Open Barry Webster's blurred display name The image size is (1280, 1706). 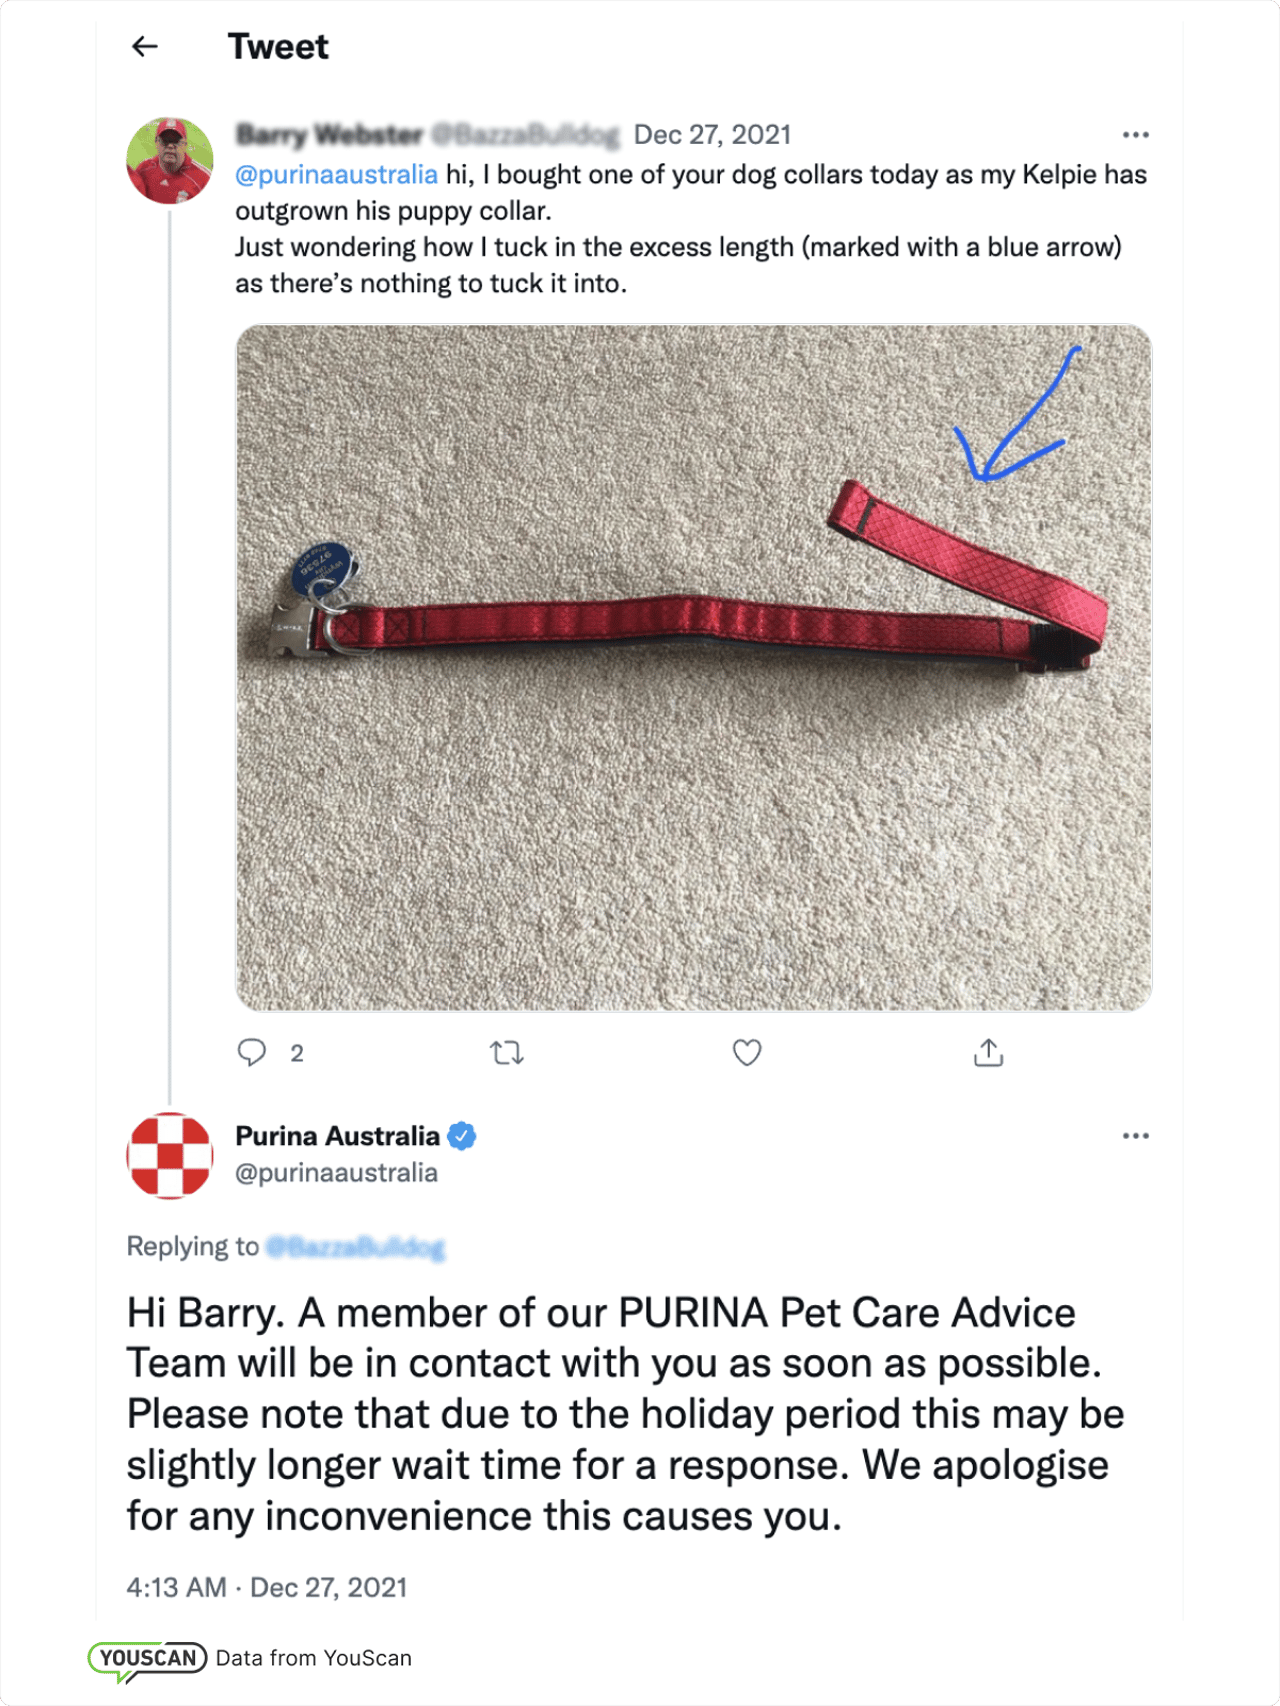329,134
